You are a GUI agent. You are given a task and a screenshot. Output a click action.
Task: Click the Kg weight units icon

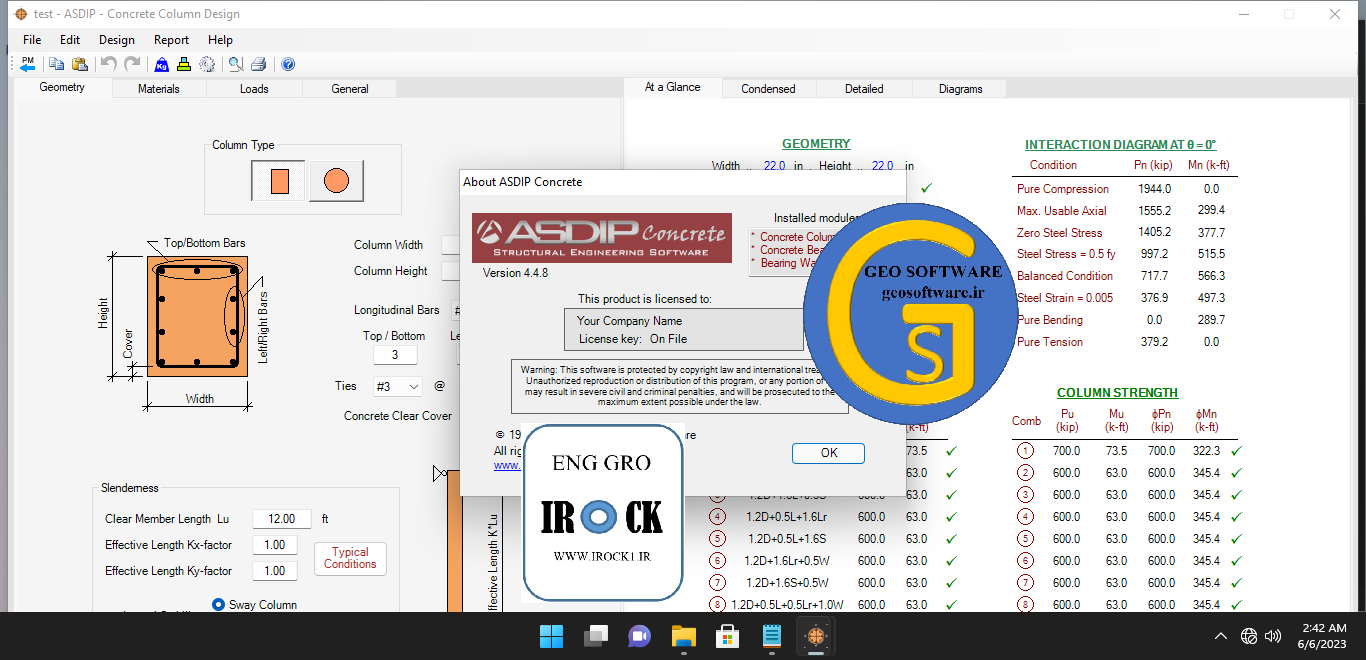[x=162, y=64]
